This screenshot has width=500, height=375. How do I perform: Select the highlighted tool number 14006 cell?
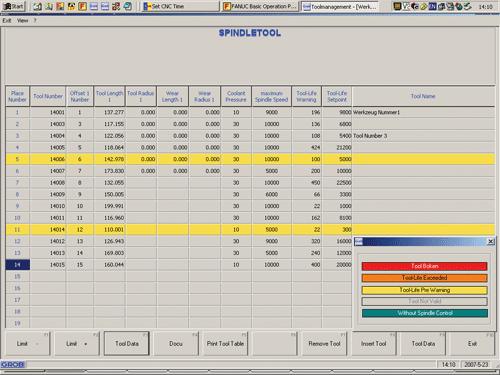click(x=48, y=159)
